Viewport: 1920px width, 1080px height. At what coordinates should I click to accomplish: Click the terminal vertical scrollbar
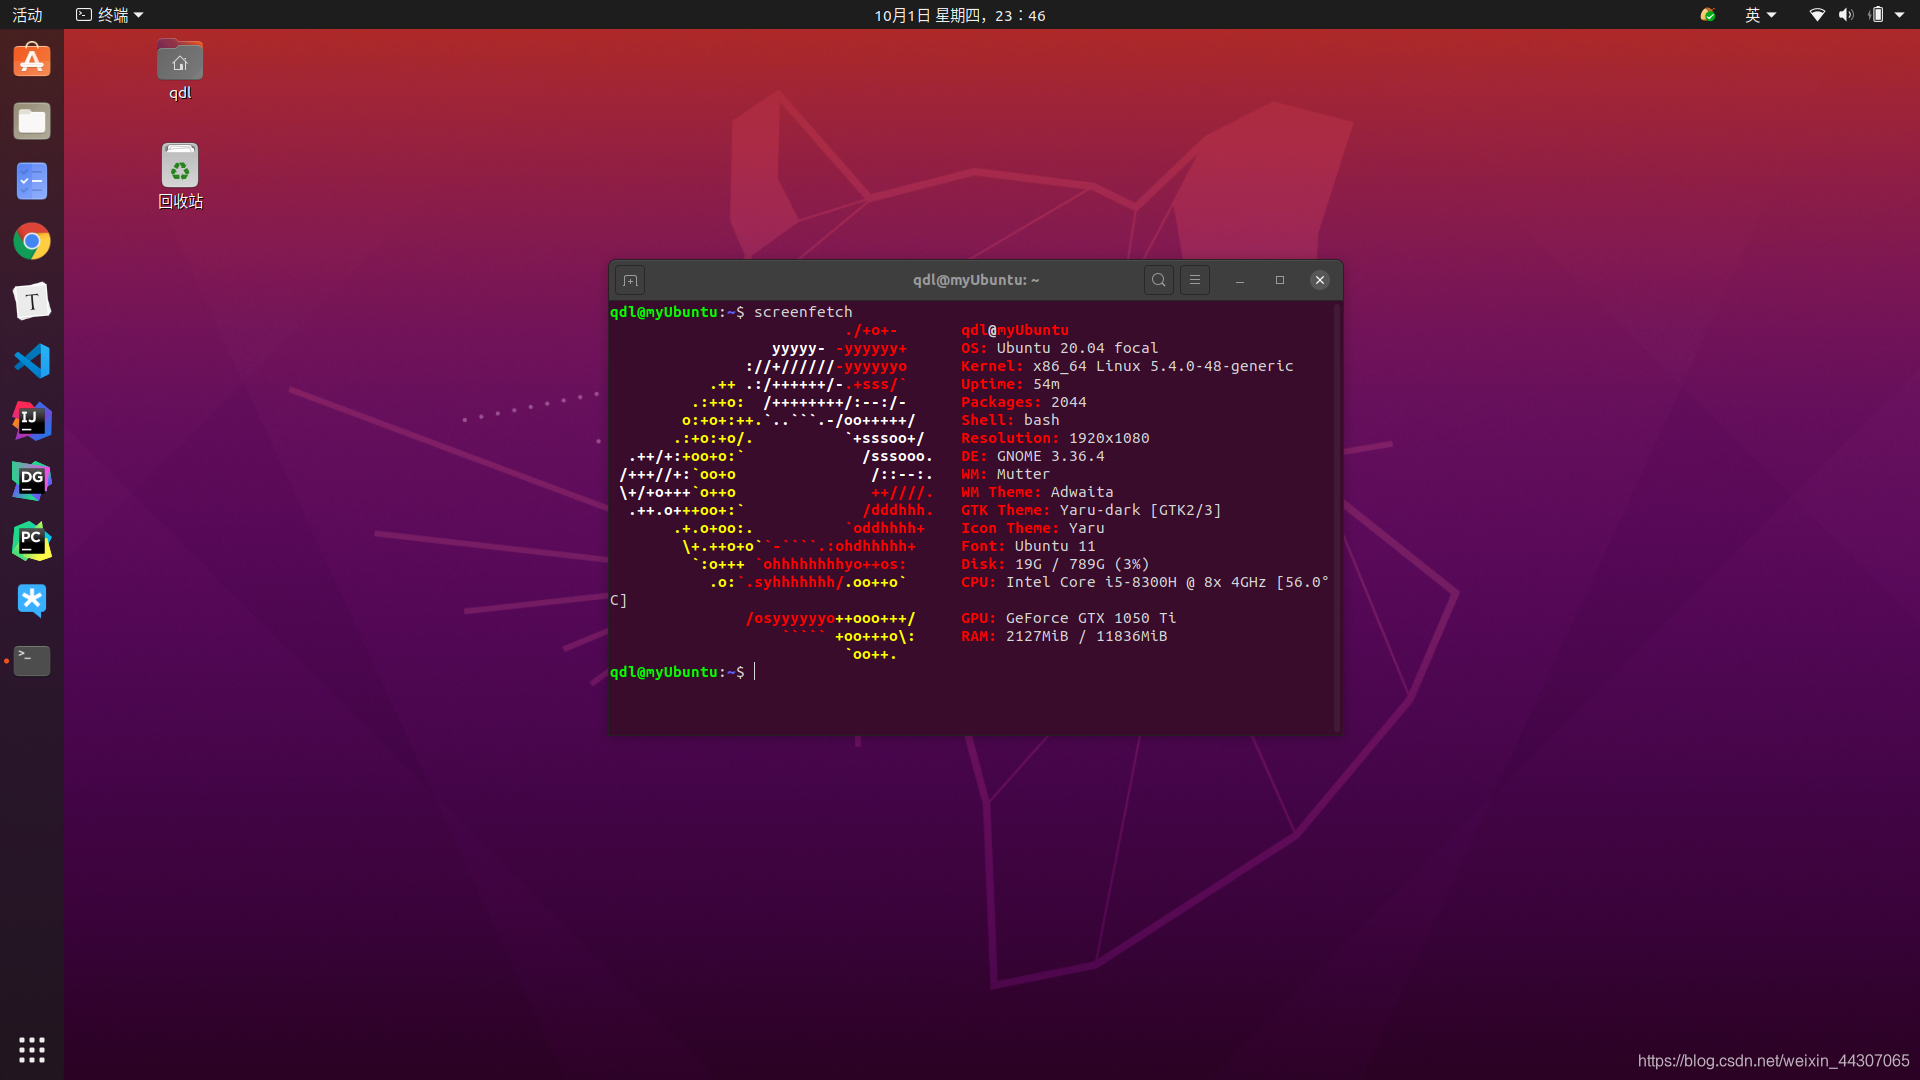[1337, 516]
